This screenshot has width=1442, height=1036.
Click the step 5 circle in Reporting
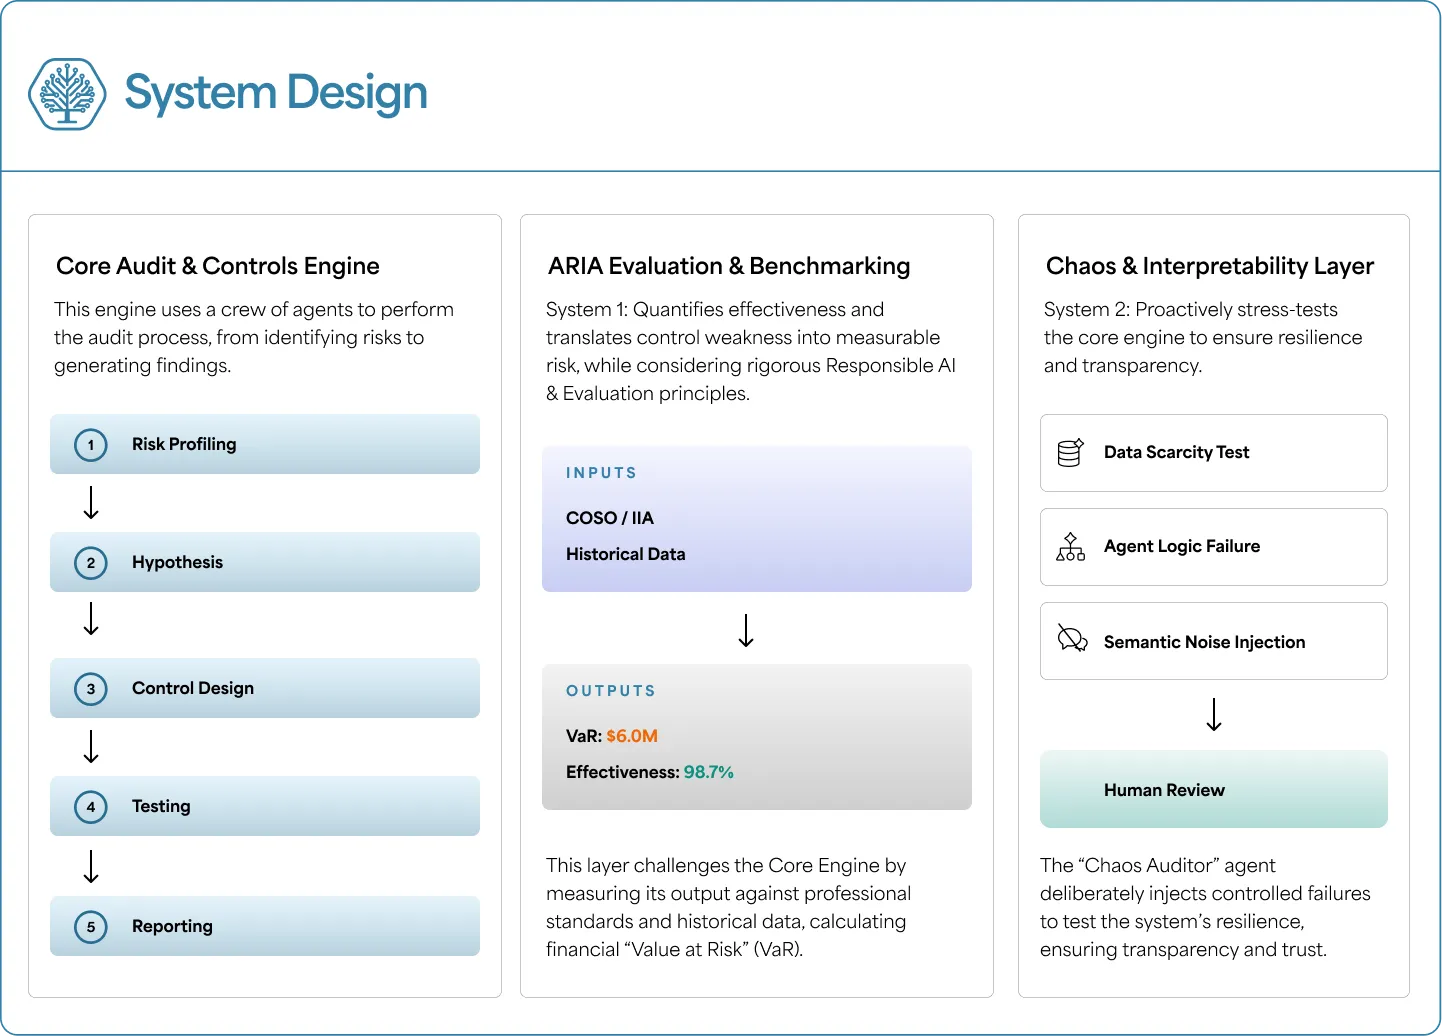coord(91,927)
